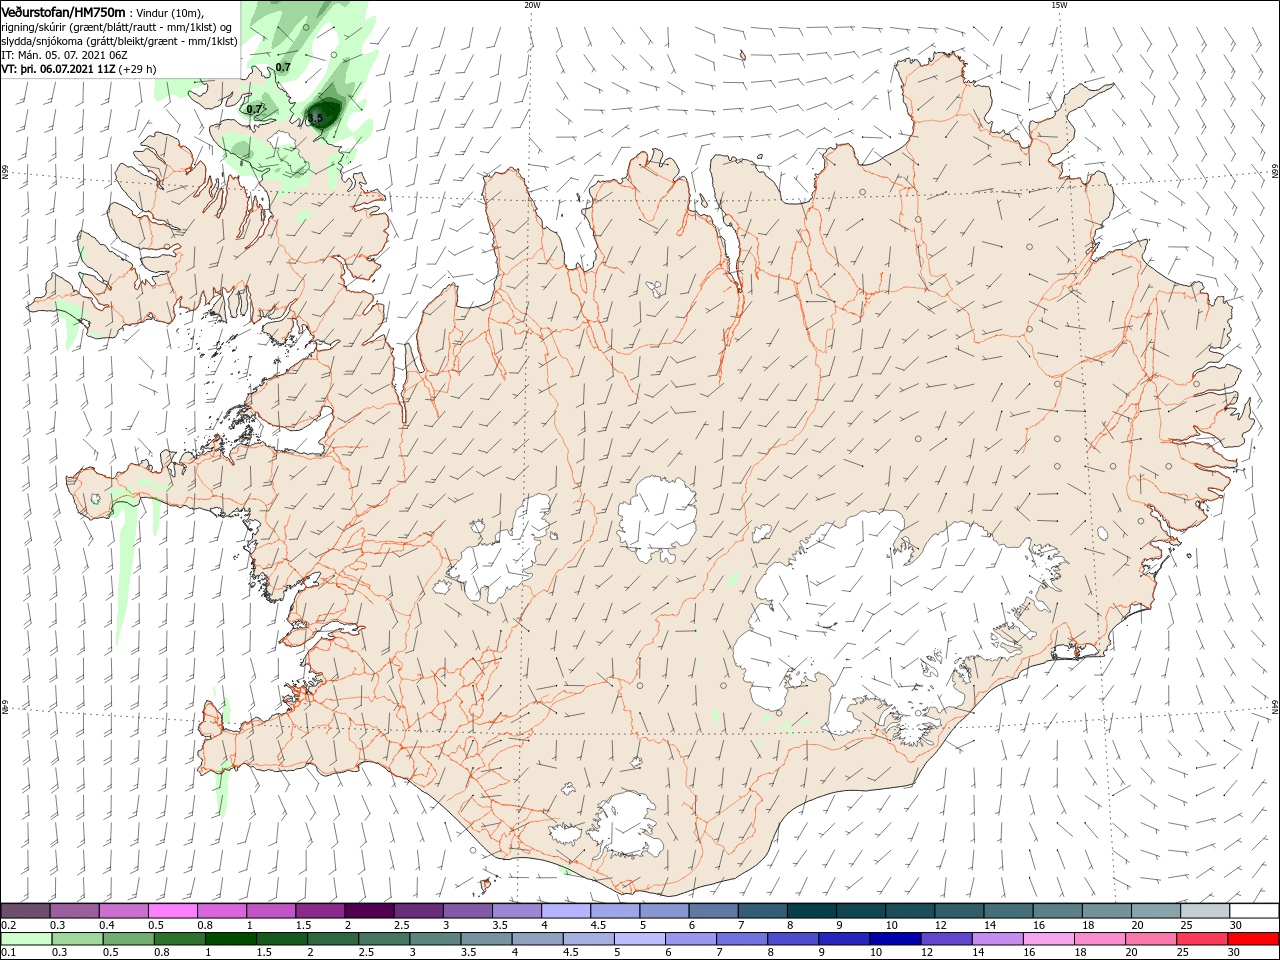Screen dimensions: 1280x960
Task: Click the 15W longitude label
Action: click(1058, 5)
